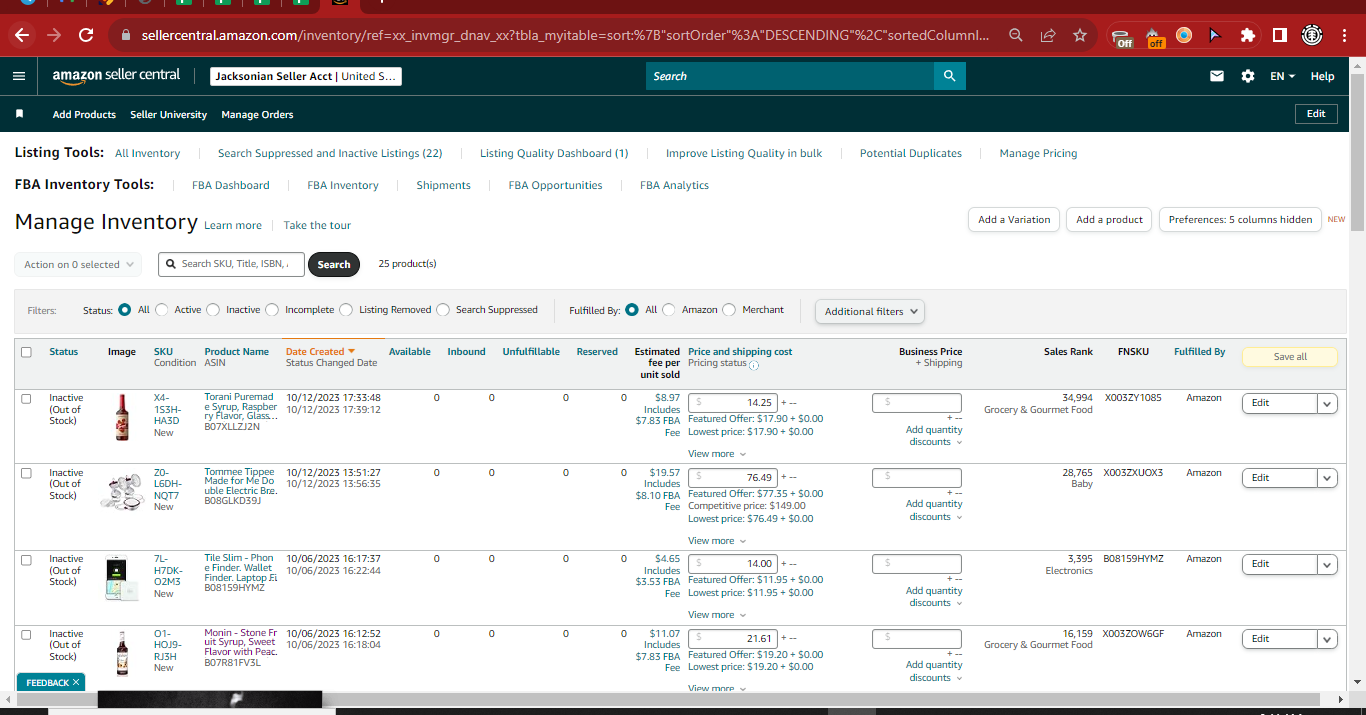Screen dimensions: 1366x715
Task: Open Torani syrup product thumbnail
Action: coord(122,417)
